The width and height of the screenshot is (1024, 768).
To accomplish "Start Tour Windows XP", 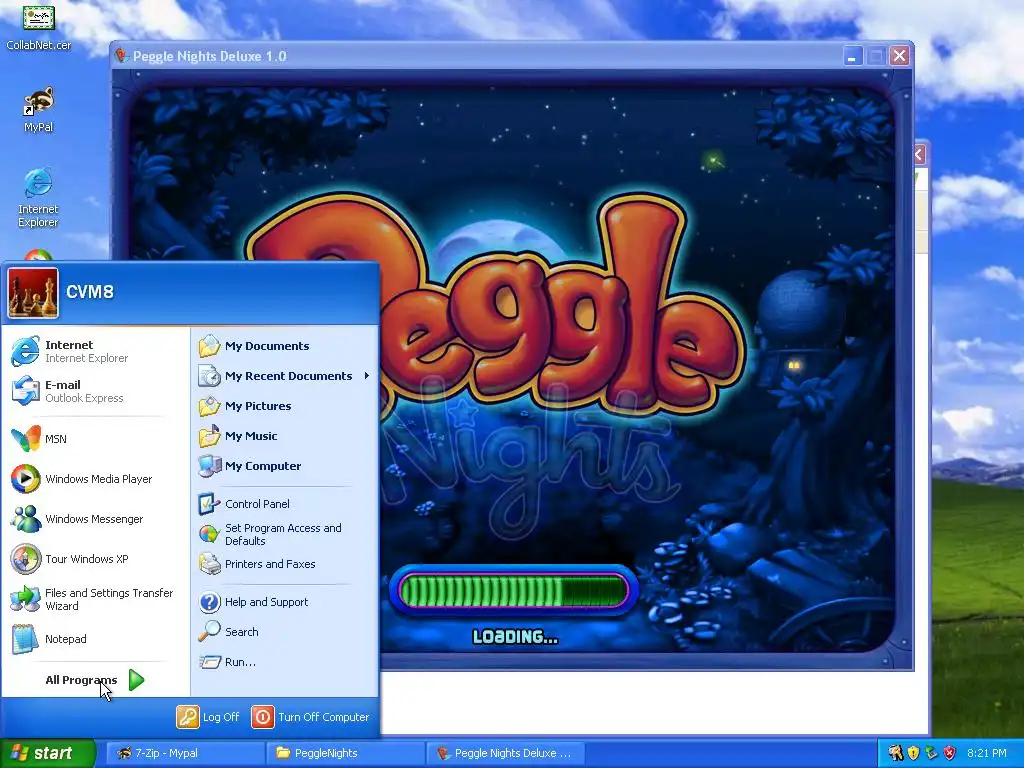I will point(96,559).
